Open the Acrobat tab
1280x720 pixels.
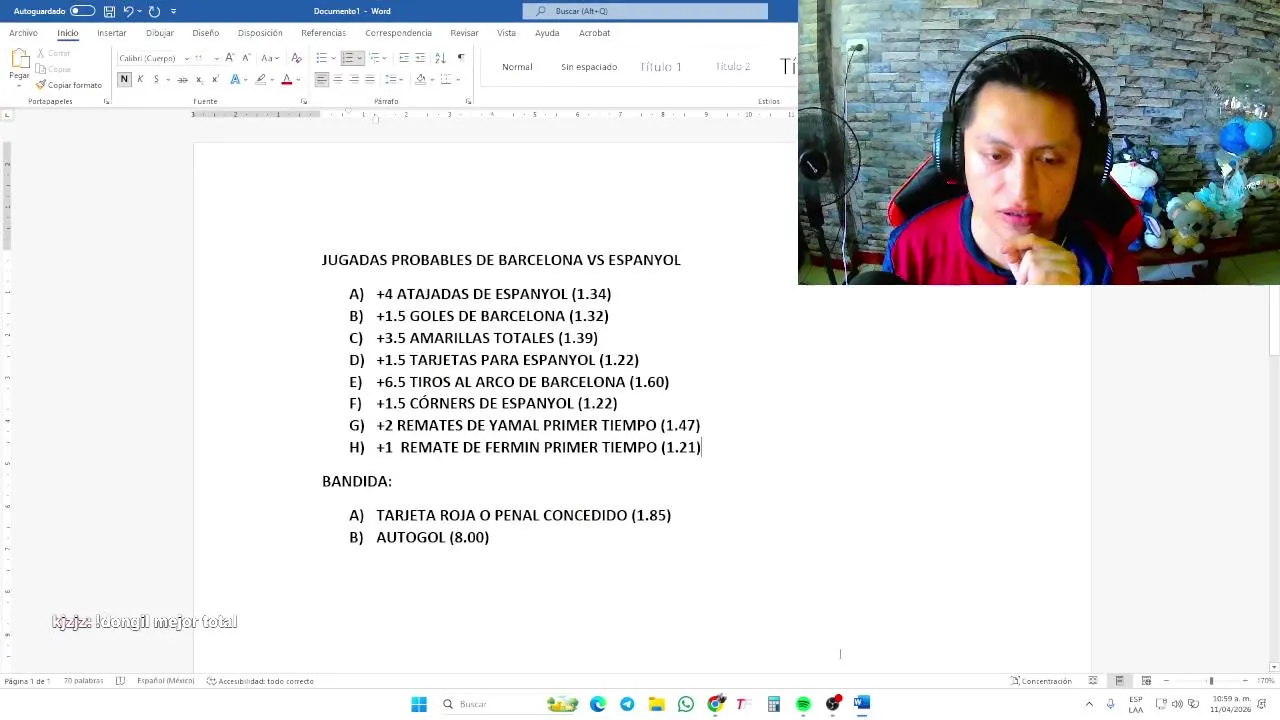click(594, 33)
